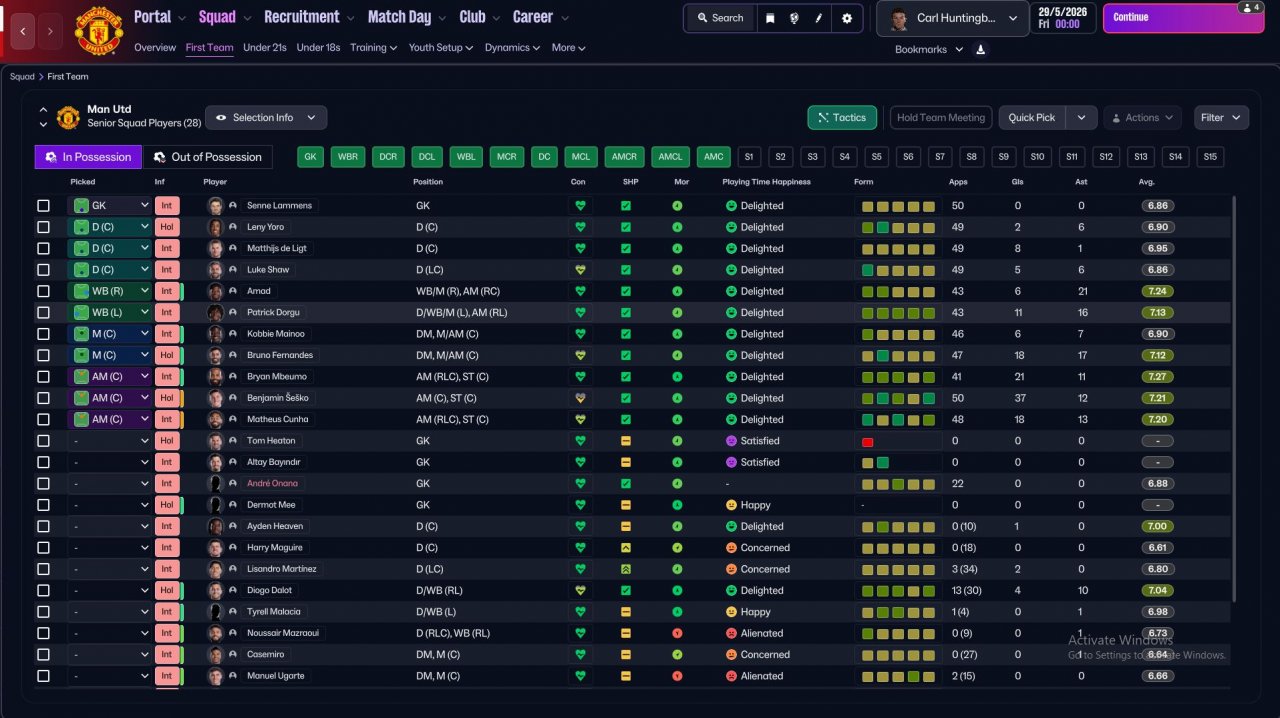Click the online users badge showing 4
Viewport: 1280px width, 718px height.
[1250, 7]
